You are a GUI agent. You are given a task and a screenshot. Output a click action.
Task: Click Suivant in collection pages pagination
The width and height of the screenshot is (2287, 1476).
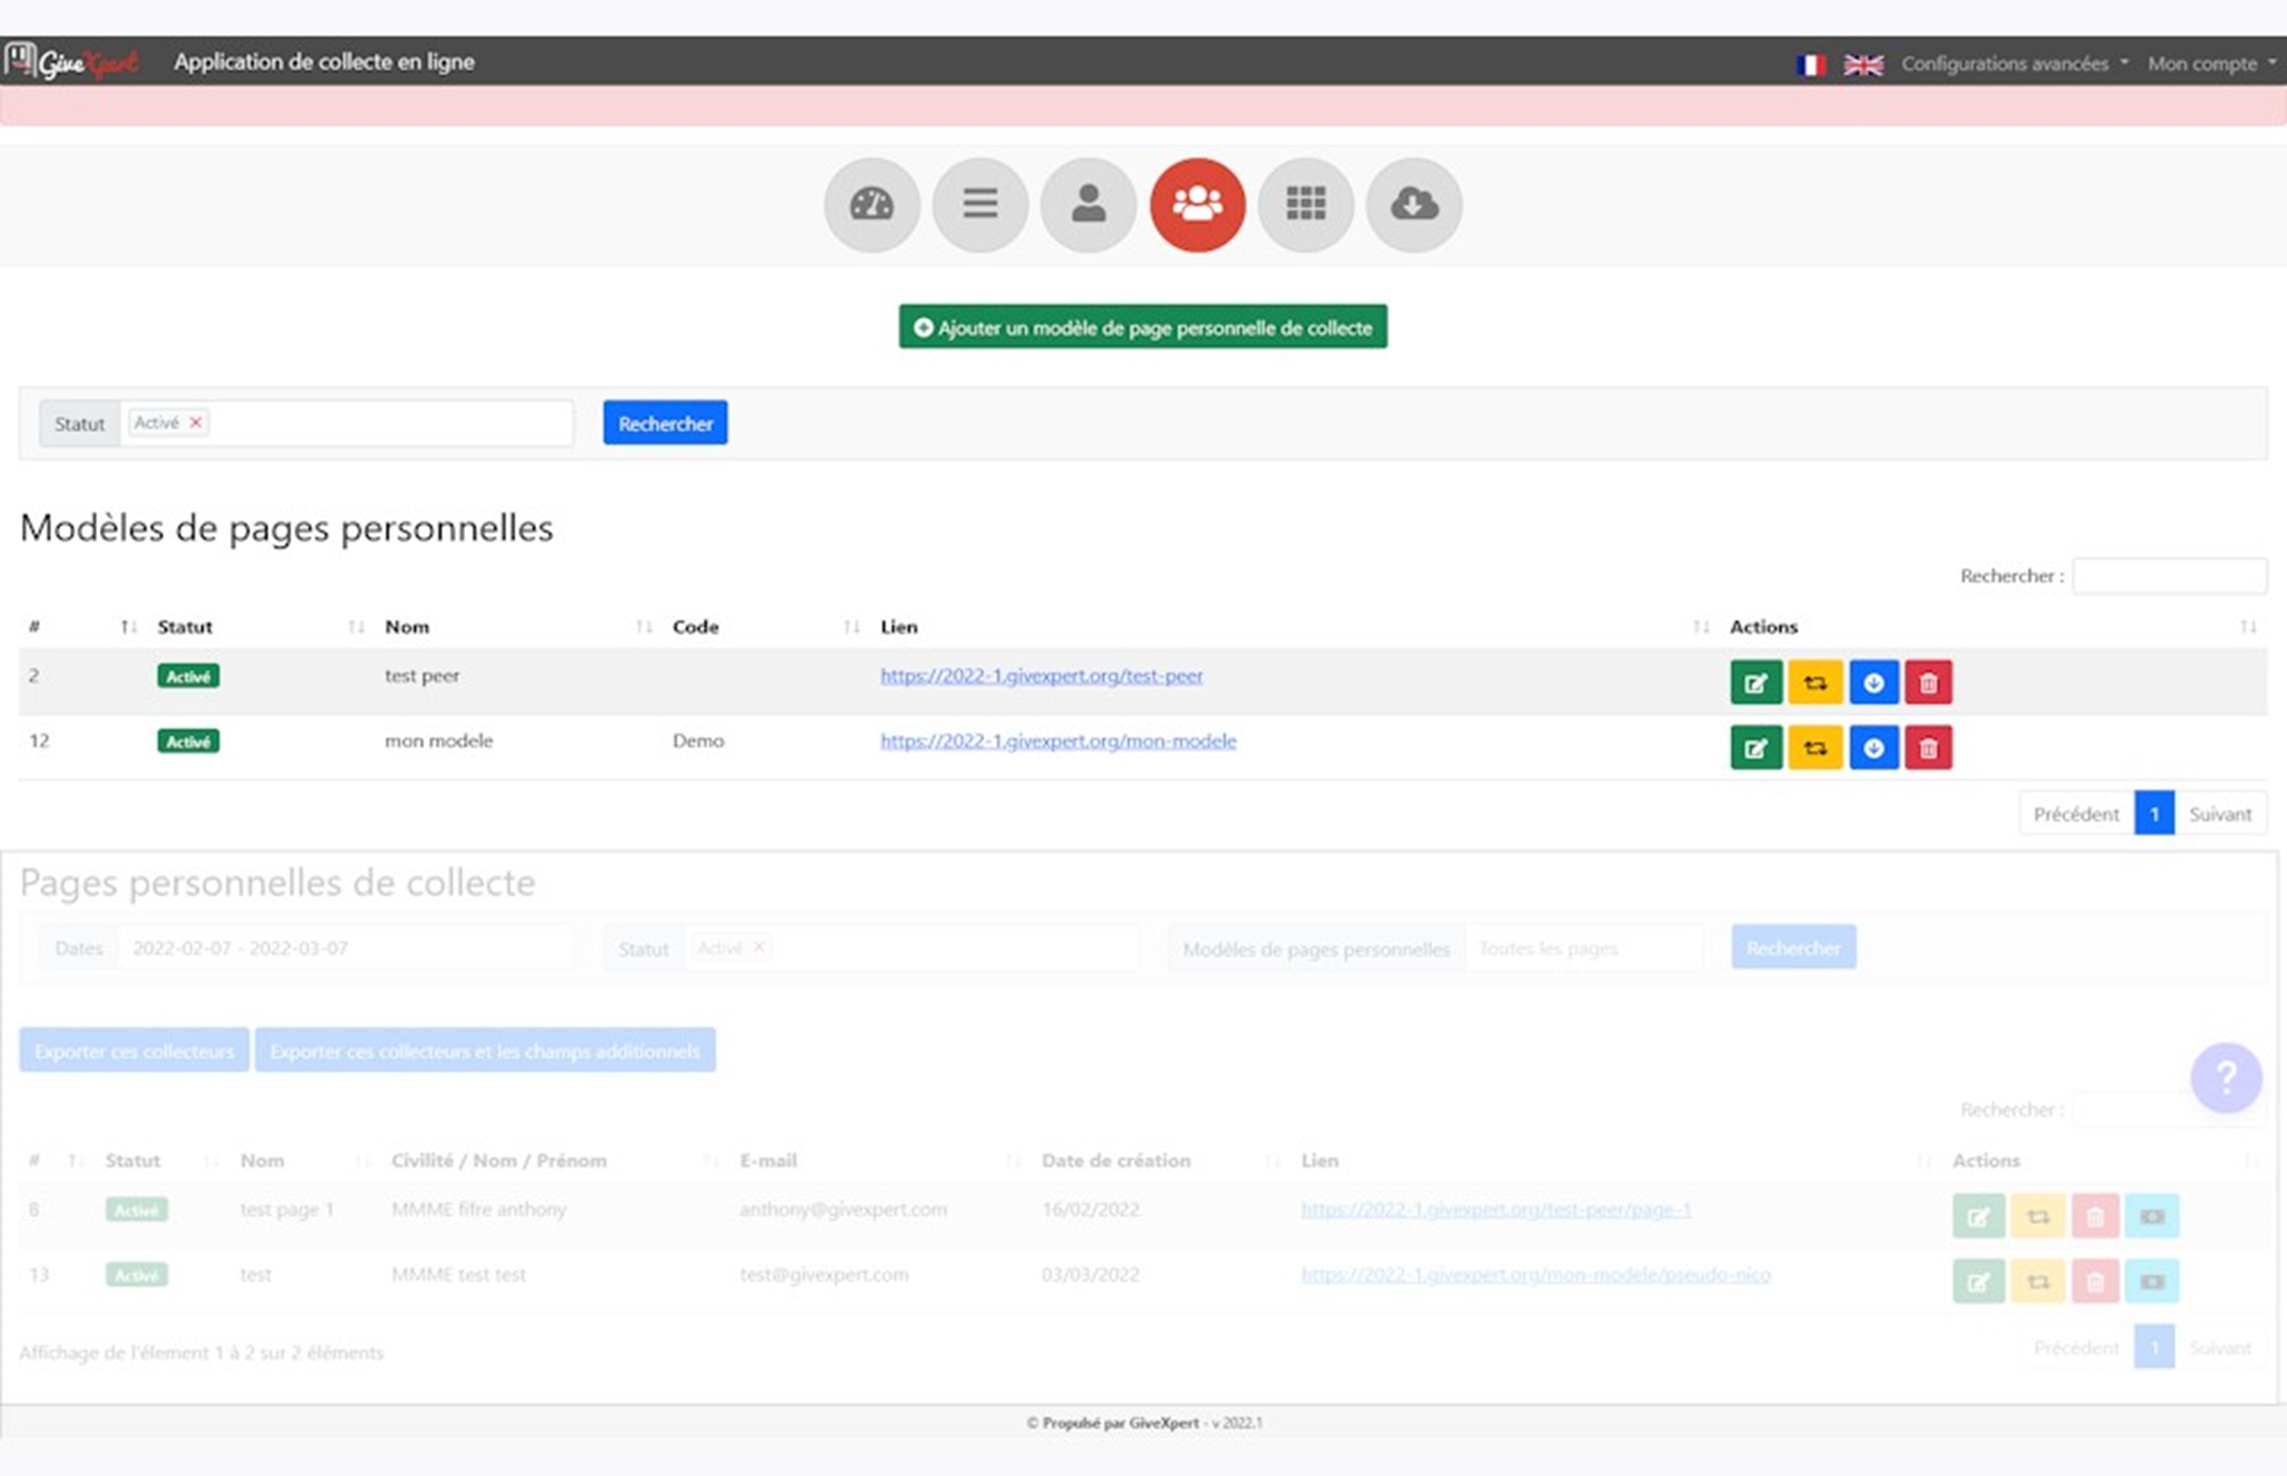click(x=2220, y=1348)
